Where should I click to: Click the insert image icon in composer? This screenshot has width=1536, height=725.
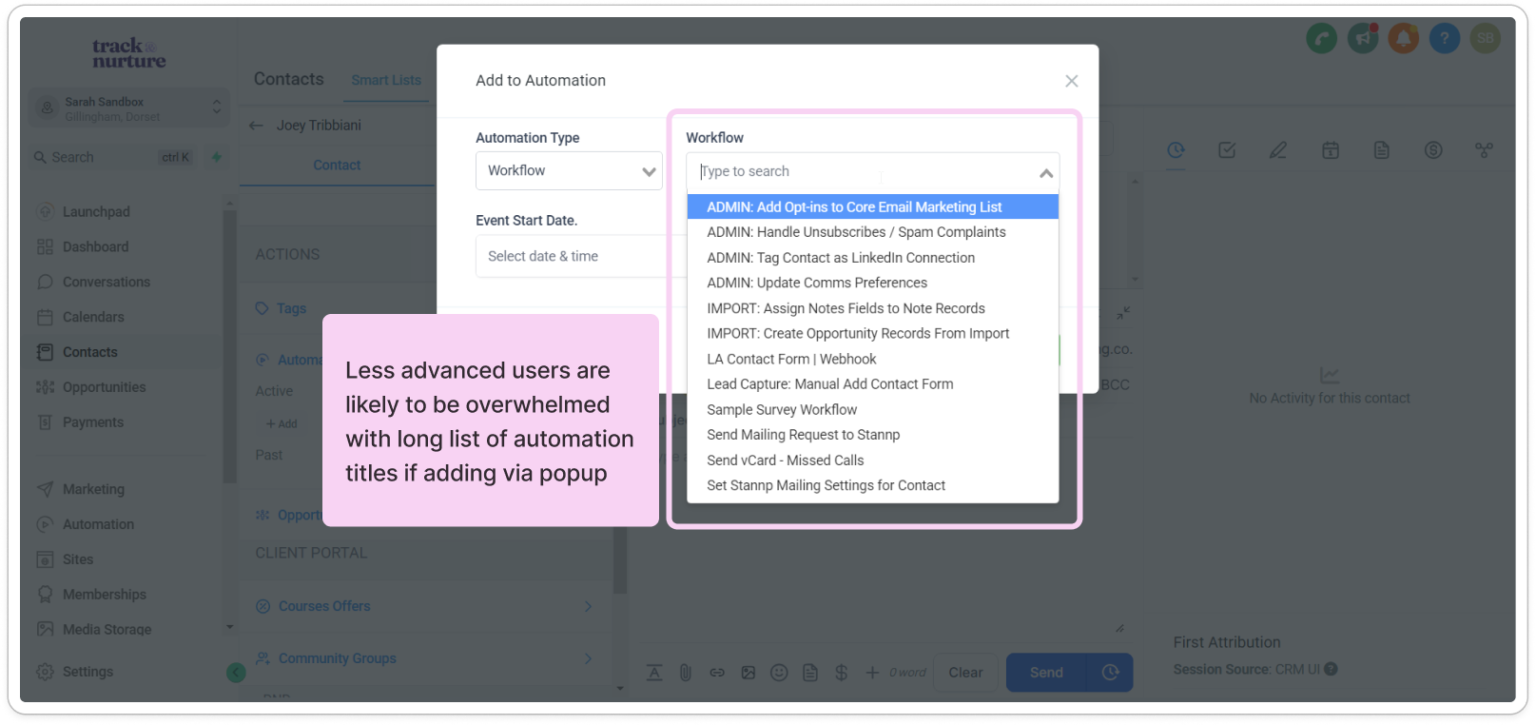coord(748,673)
